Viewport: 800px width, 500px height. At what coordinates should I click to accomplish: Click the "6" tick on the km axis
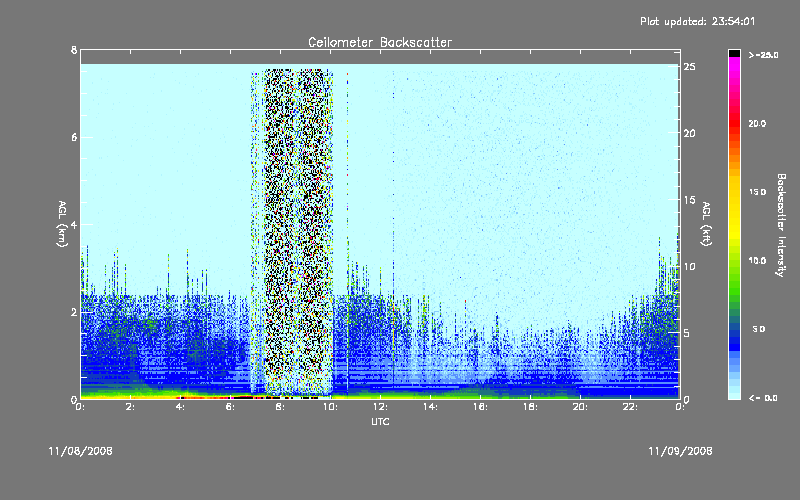(74, 137)
